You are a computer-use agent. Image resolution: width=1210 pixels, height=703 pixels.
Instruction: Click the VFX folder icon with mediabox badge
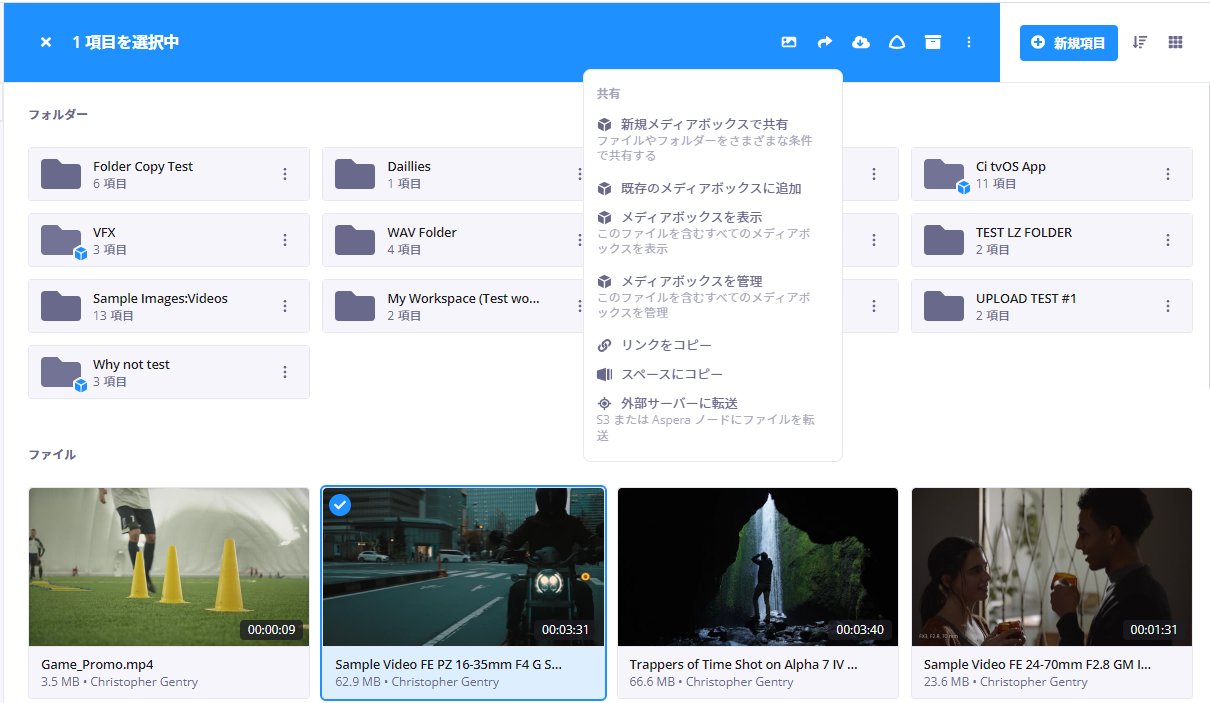[61, 240]
